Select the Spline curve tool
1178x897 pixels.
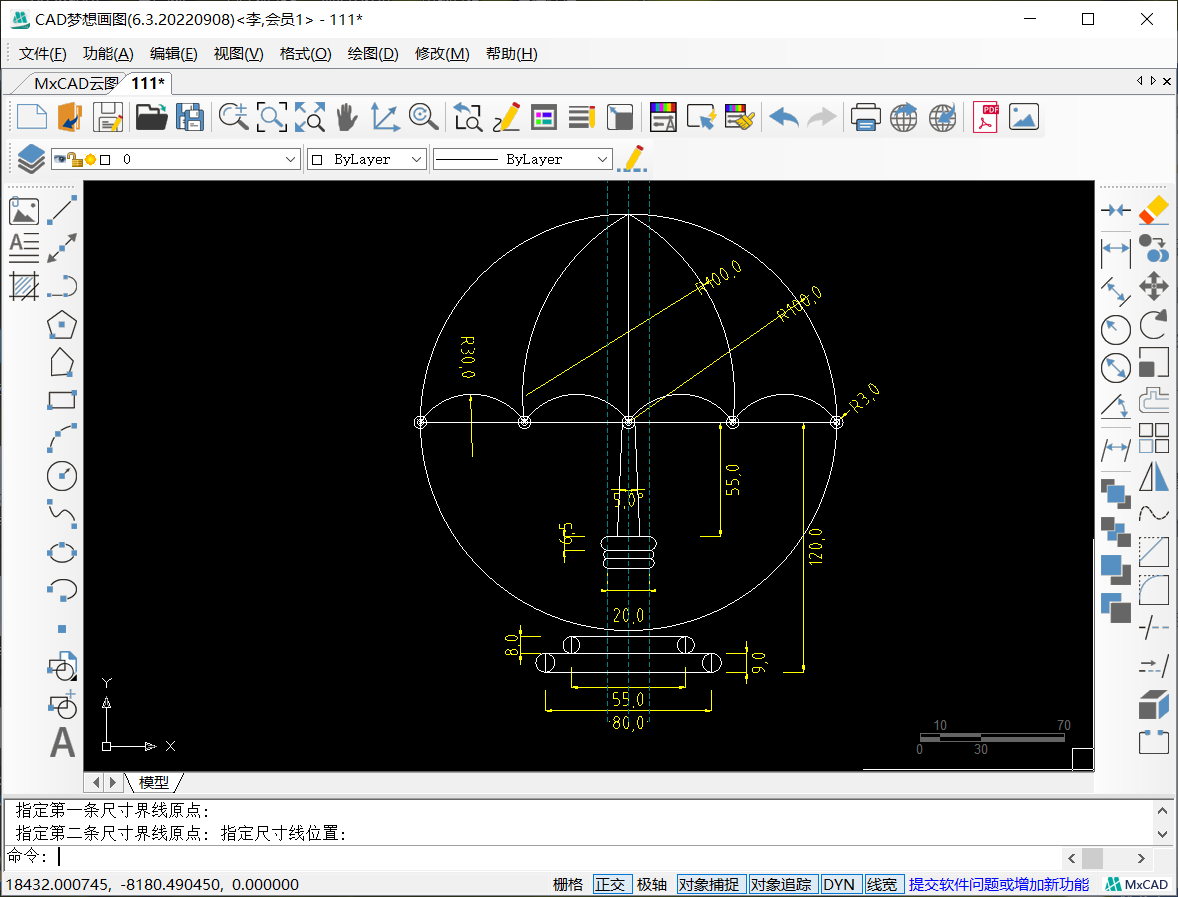coord(62,514)
